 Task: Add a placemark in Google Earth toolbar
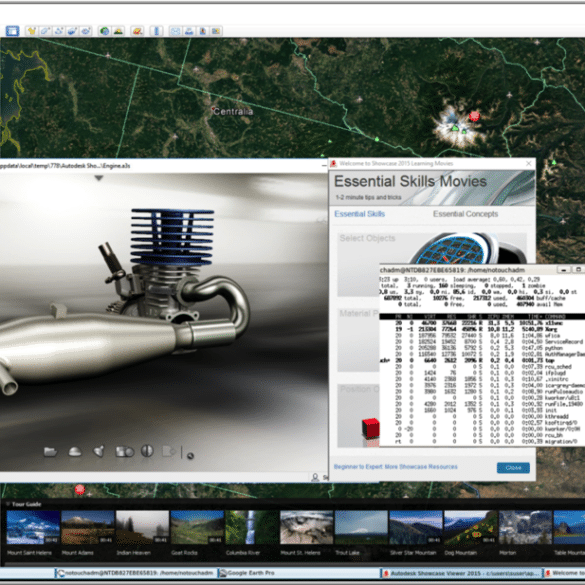point(31,31)
